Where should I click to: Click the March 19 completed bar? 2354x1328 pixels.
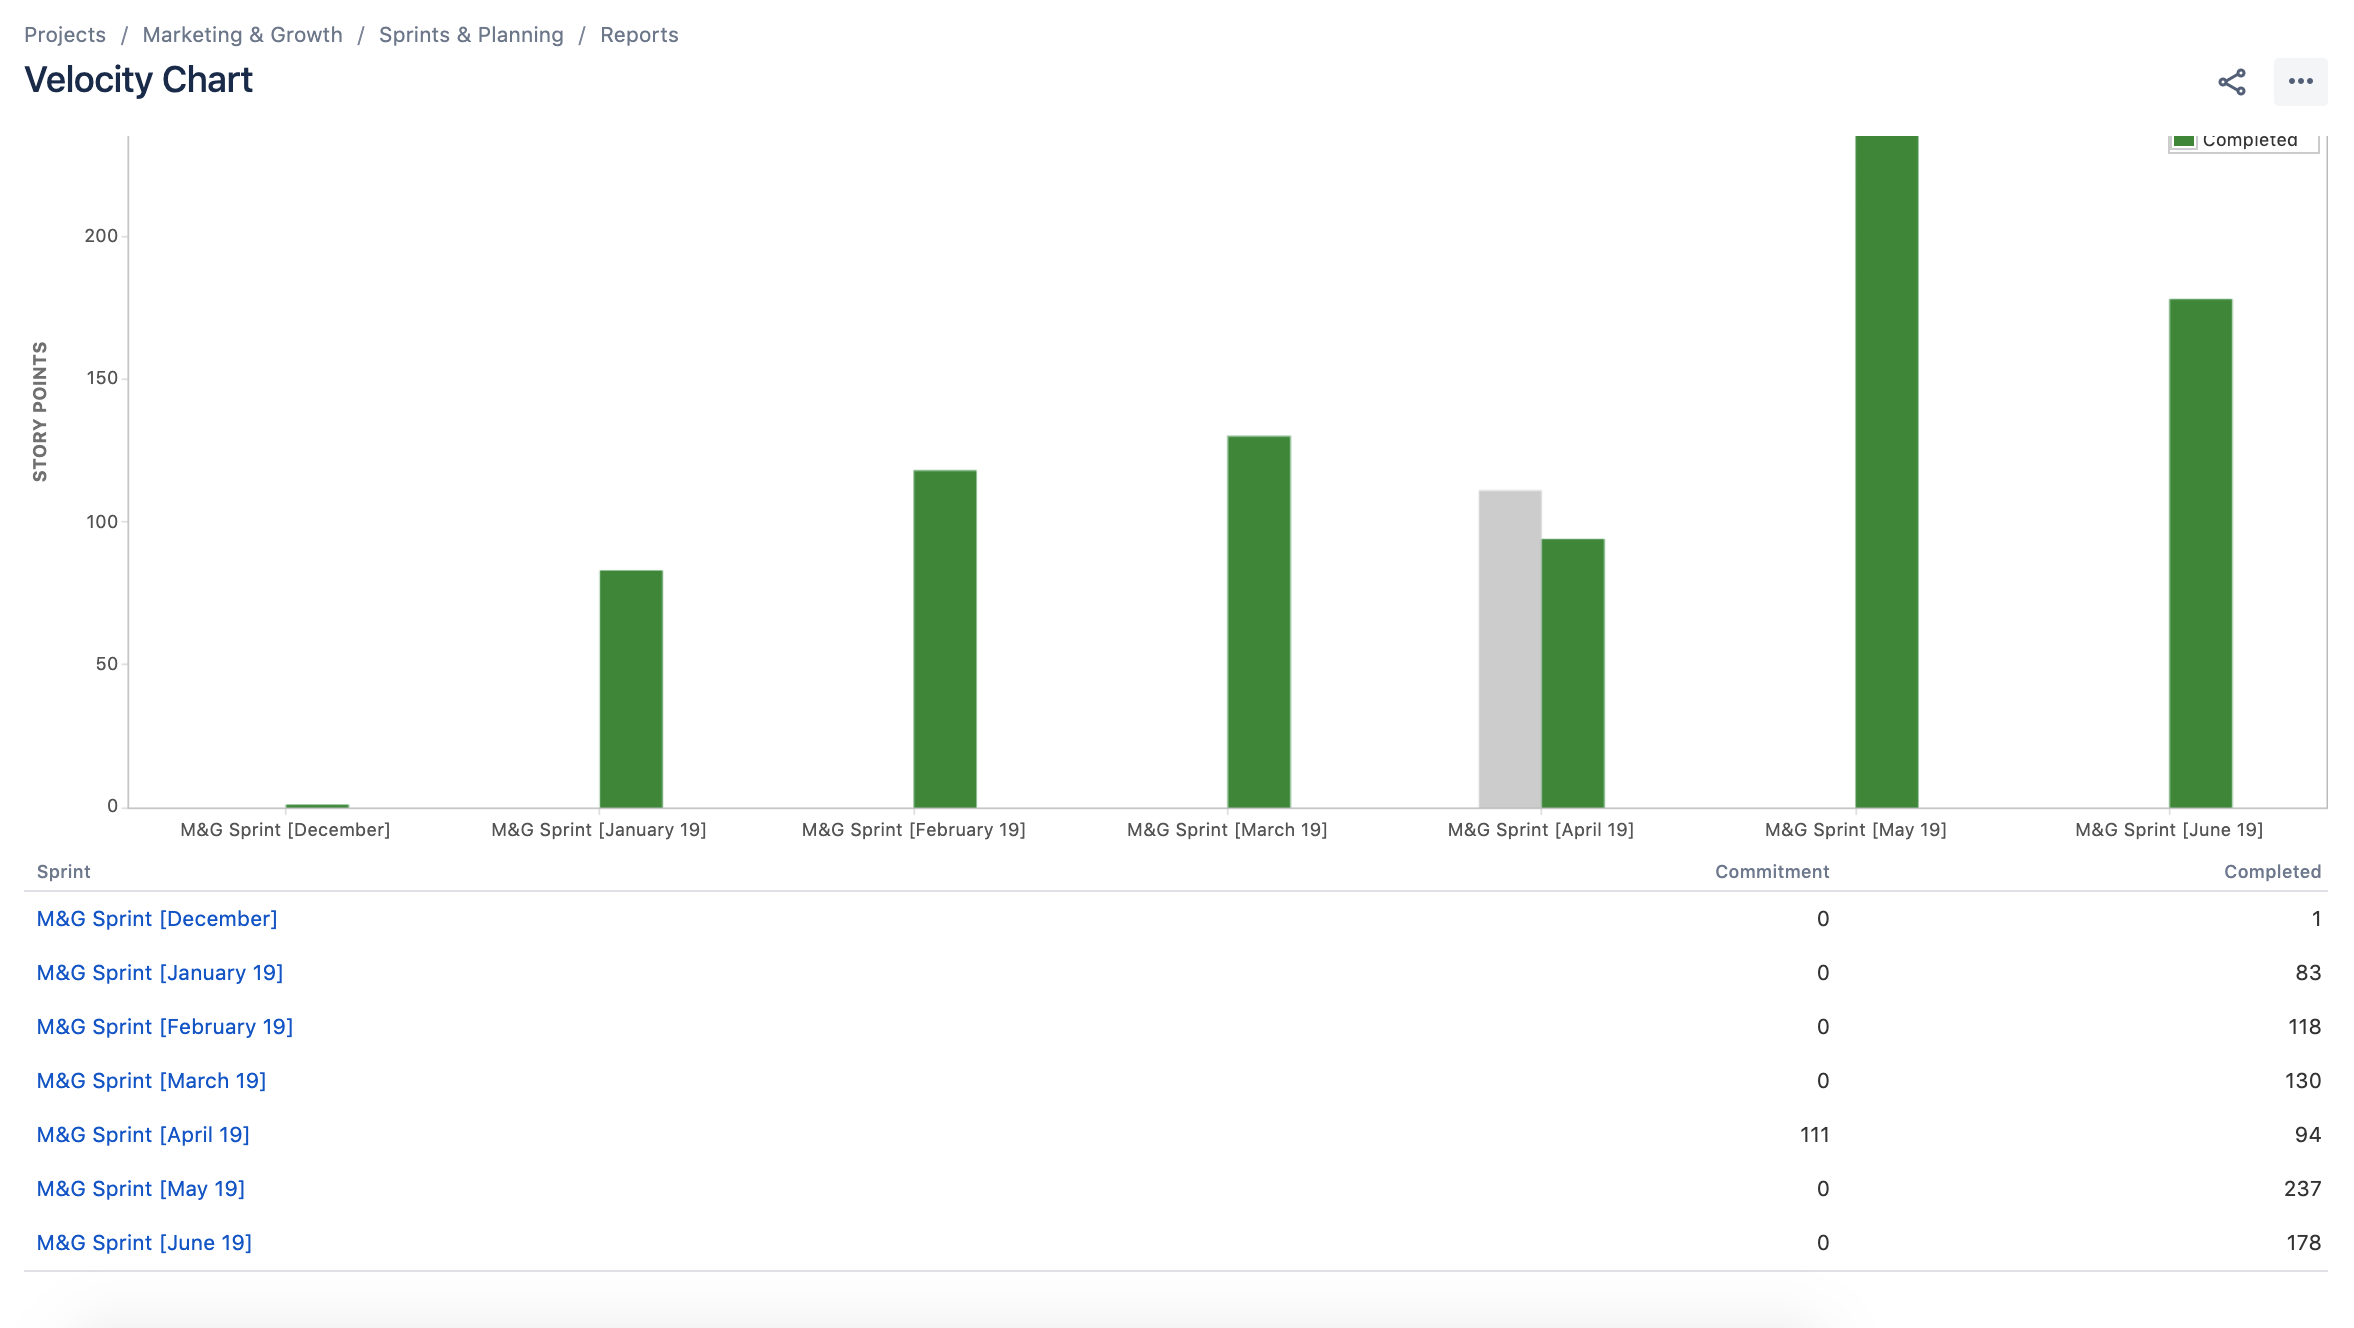(x=1259, y=622)
